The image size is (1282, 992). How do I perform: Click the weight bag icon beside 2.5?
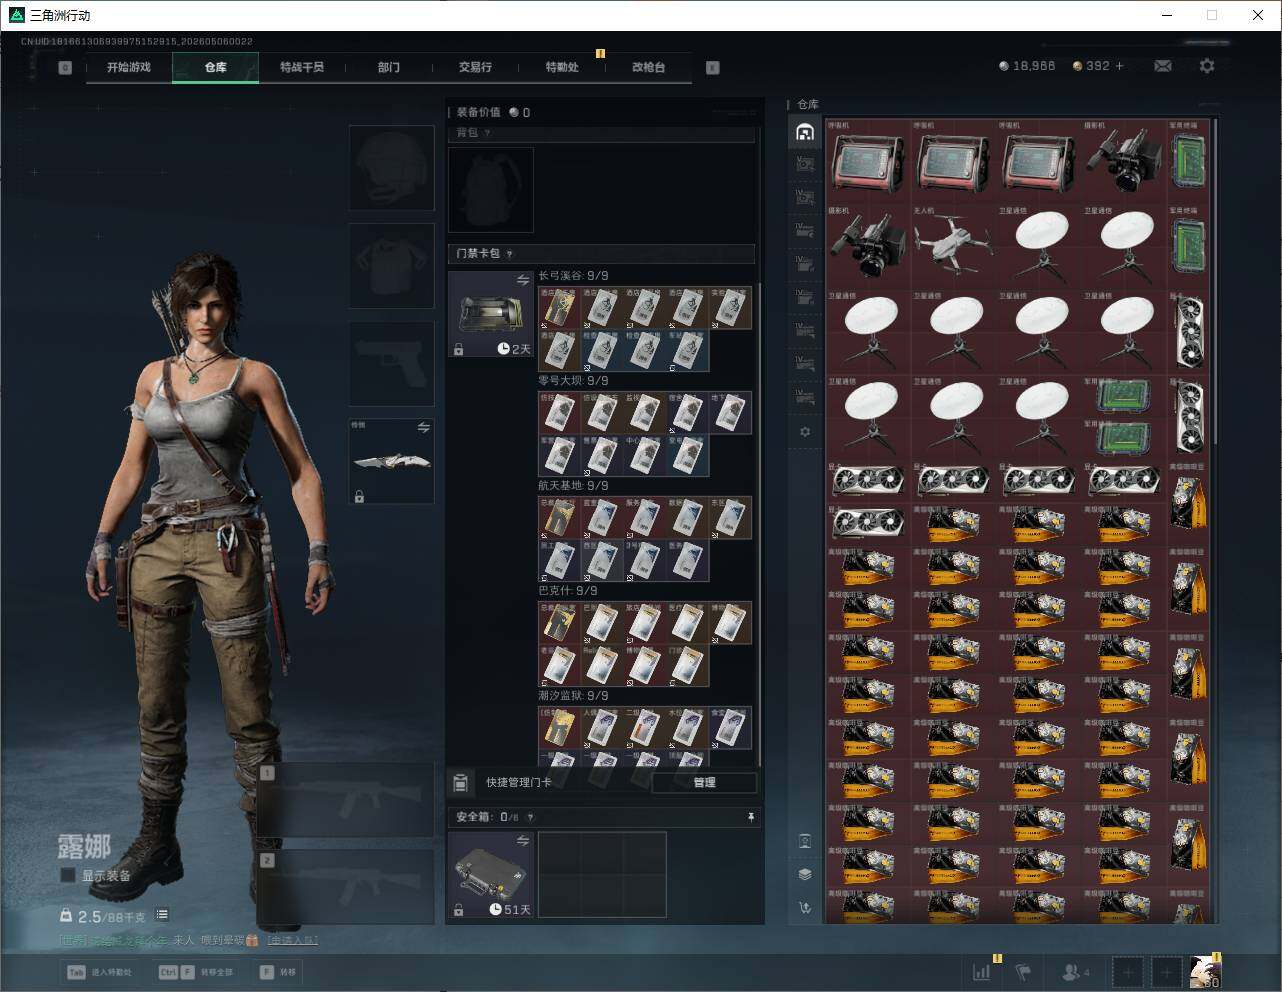[x=66, y=915]
